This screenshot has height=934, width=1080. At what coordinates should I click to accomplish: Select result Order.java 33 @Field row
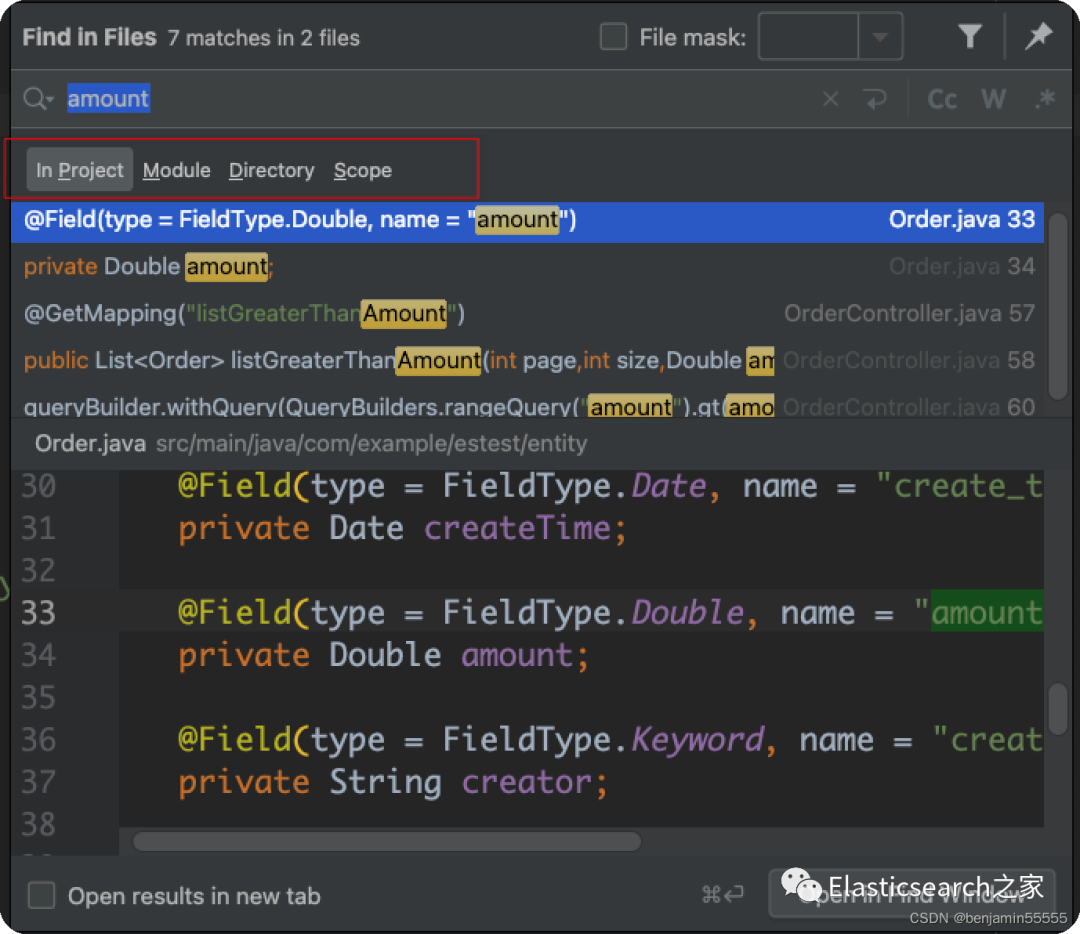tap(527, 220)
